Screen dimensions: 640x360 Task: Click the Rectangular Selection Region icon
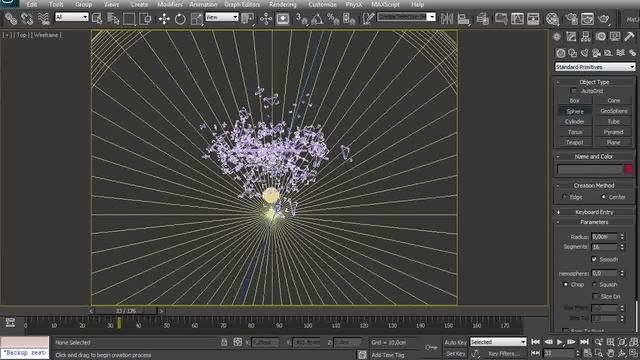click(x=129, y=19)
